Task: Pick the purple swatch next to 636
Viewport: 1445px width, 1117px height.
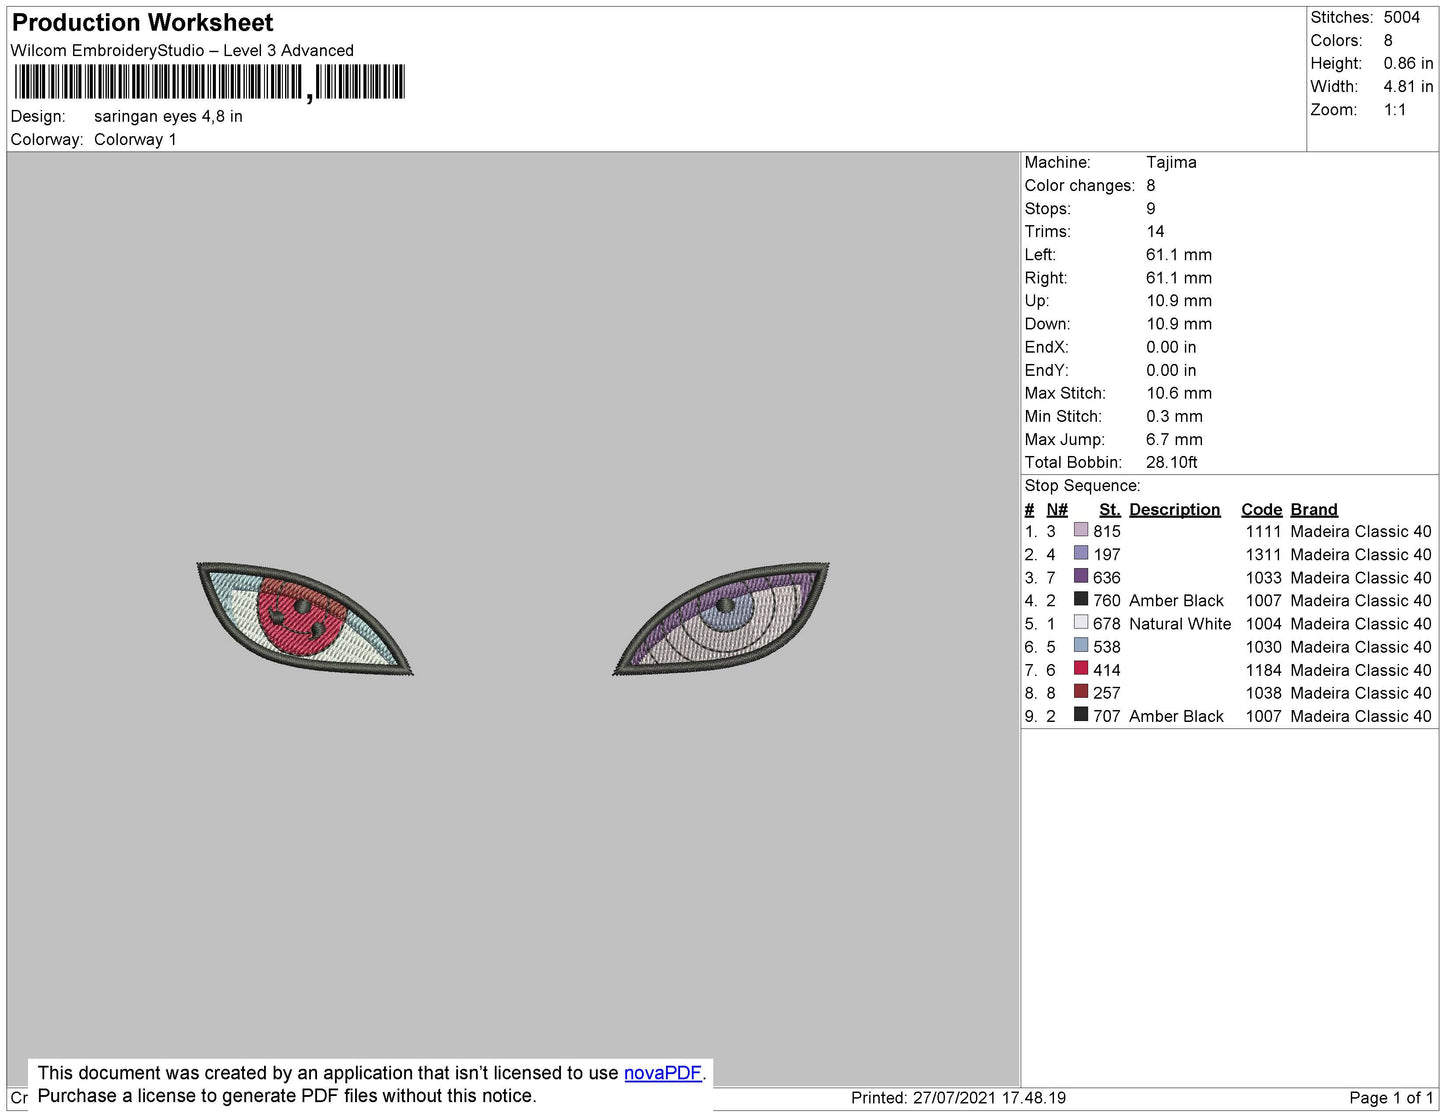Action: pyautogui.click(x=1080, y=576)
